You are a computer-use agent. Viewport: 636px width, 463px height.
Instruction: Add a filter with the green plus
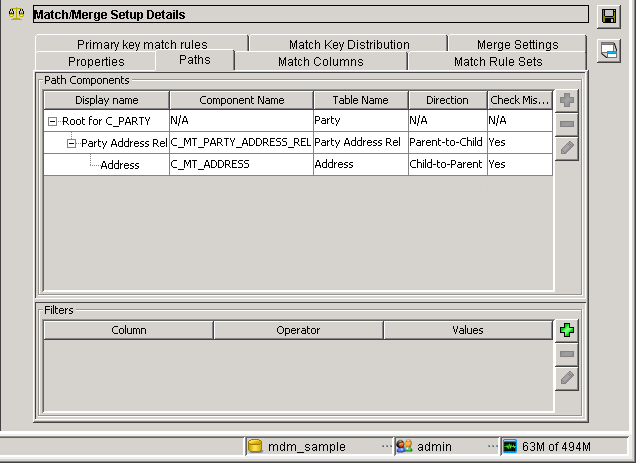pyautogui.click(x=566, y=331)
